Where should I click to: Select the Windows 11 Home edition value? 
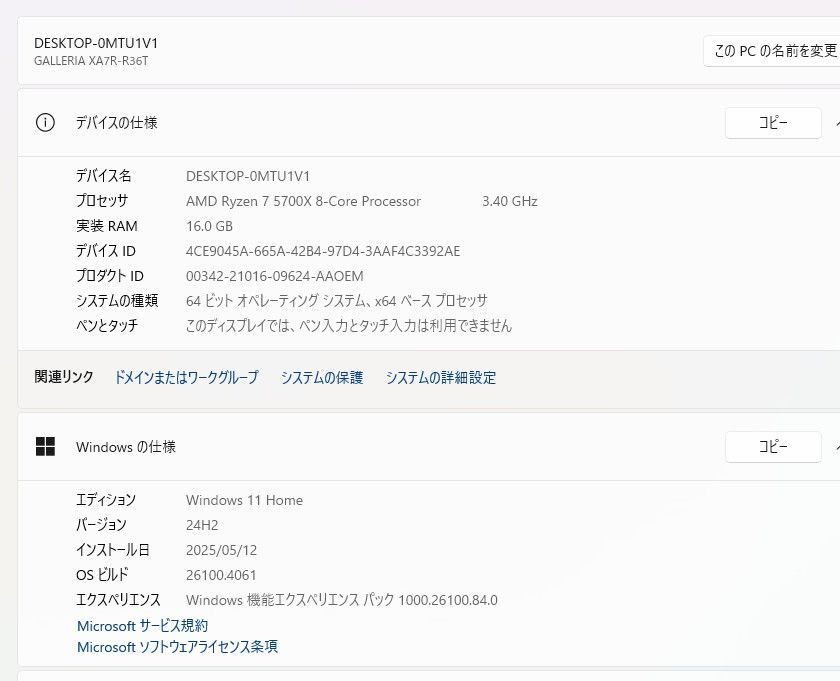click(x=244, y=500)
